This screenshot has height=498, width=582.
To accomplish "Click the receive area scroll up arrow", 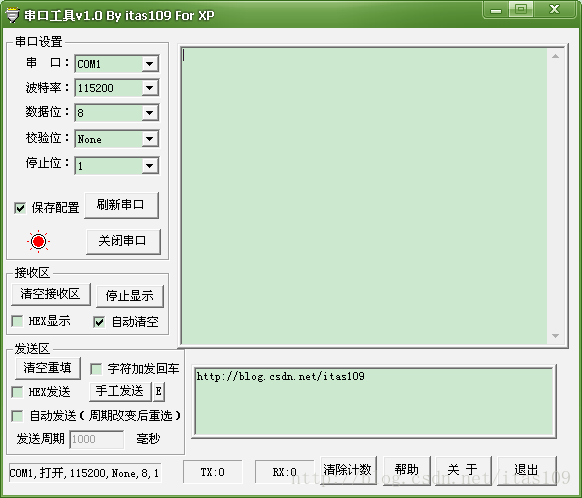I will (556, 56).
